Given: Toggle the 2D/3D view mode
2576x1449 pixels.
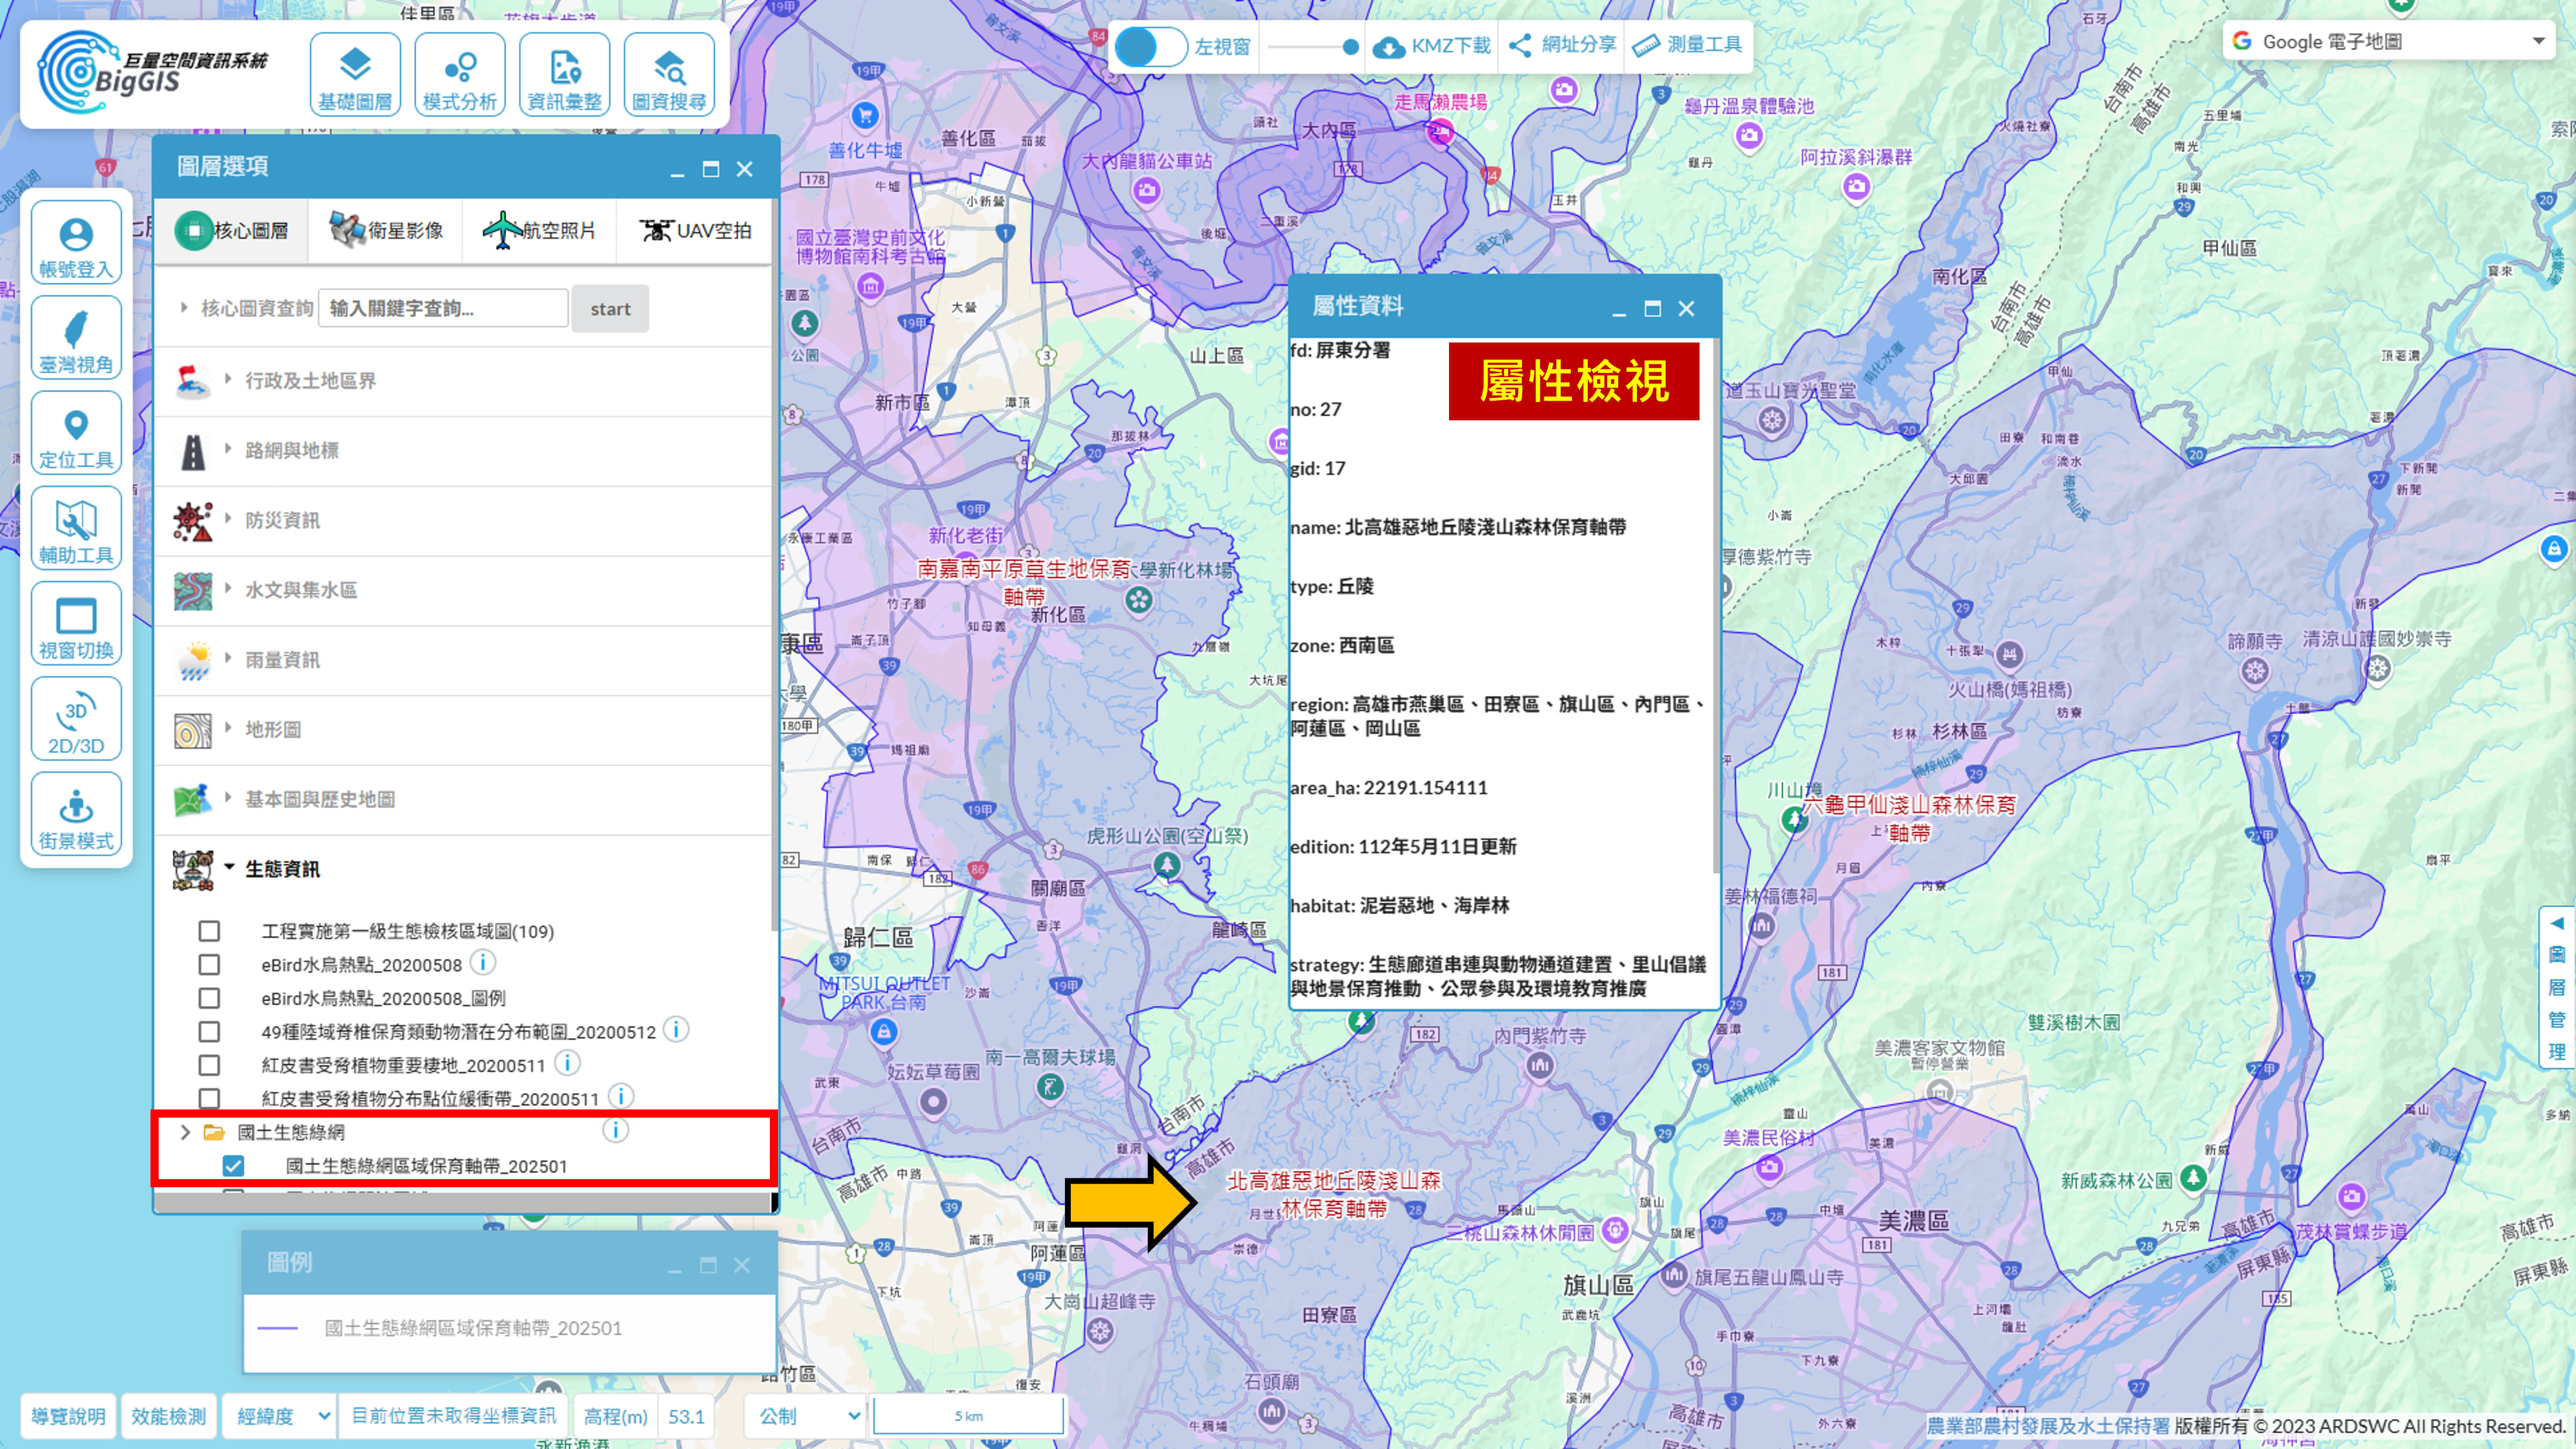Looking at the screenshot, I should [76, 719].
